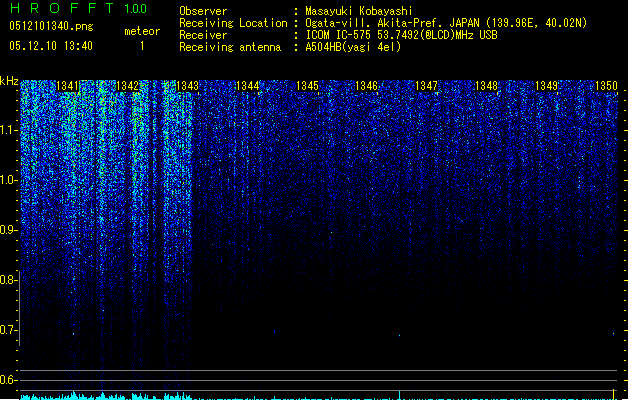Click the 'Receiving Location' field label
Image resolution: width=629 pixels, height=400 pixels.
(233, 23)
